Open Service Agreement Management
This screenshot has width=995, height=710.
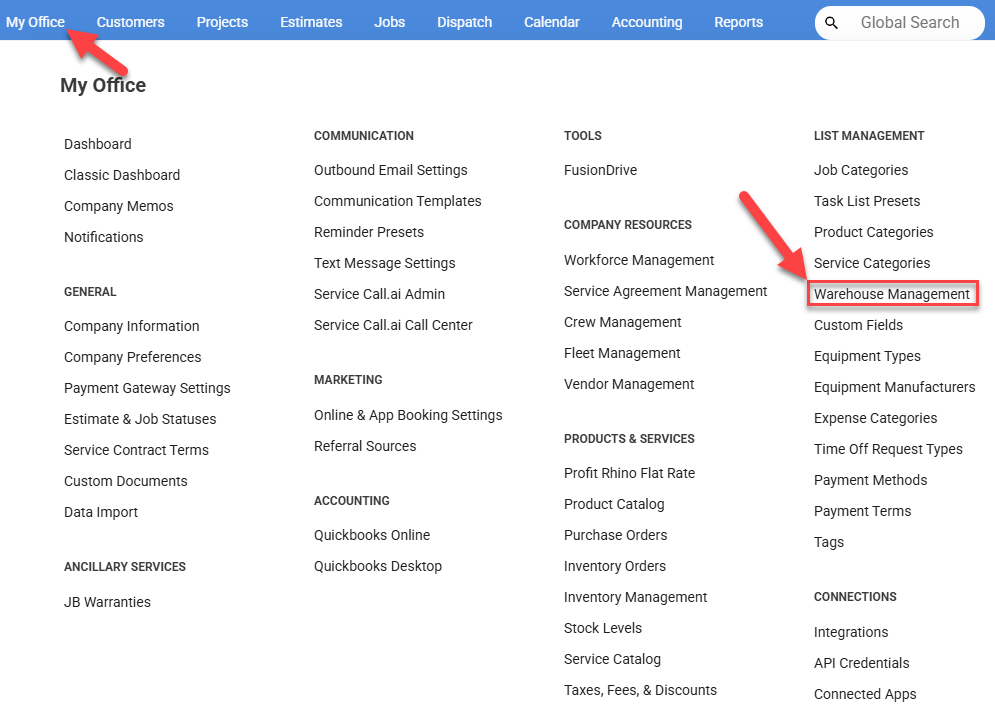[666, 291]
